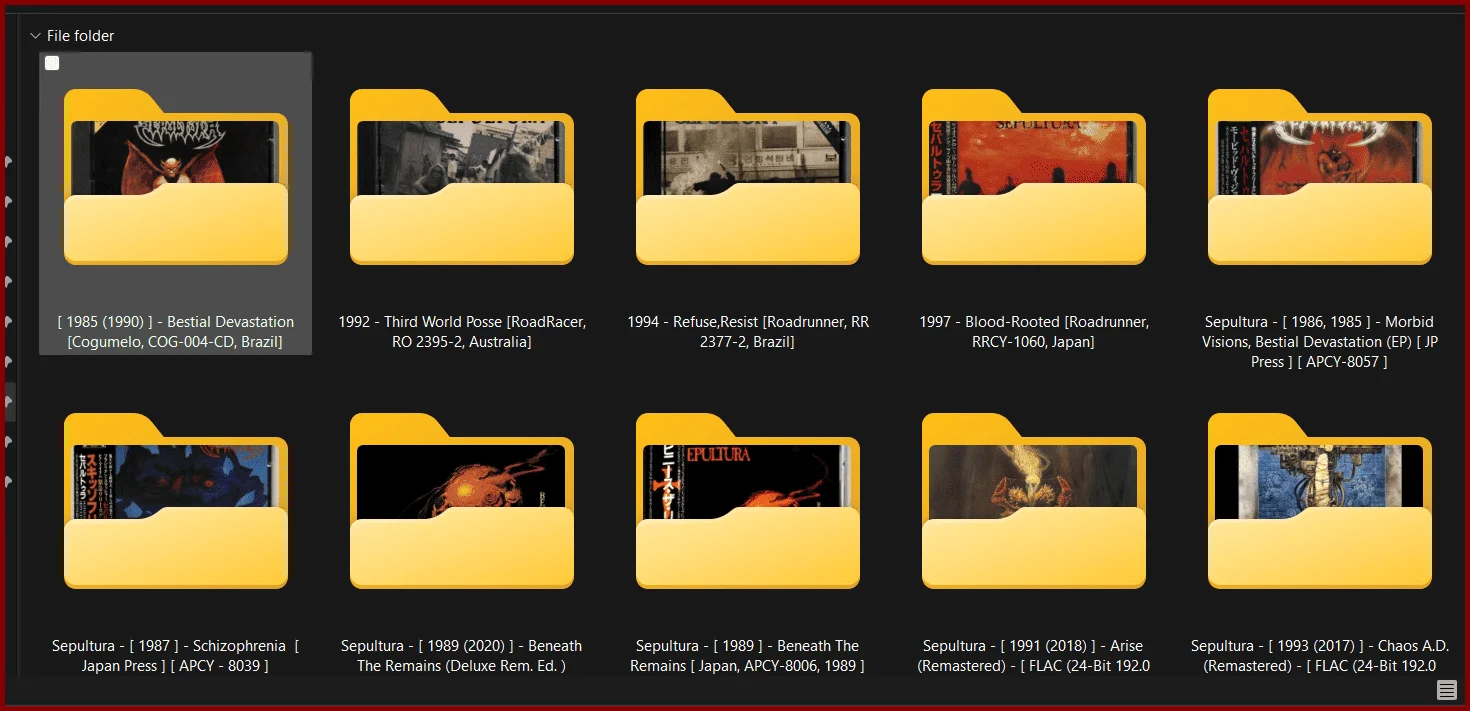Screen dimensions: 1470x711
Task: Collapse the File folder group chevron
Action: (35, 36)
